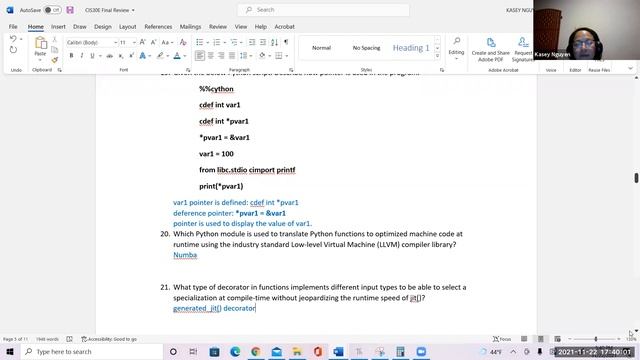Viewport: 640px width, 360px height.
Task: Open Numbering list dropdown arrow
Action: coord(224,42)
